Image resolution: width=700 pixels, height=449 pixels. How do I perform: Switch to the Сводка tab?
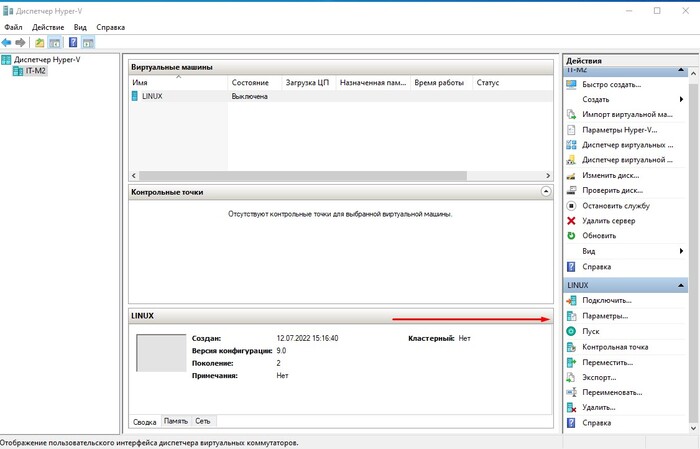[145, 422]
